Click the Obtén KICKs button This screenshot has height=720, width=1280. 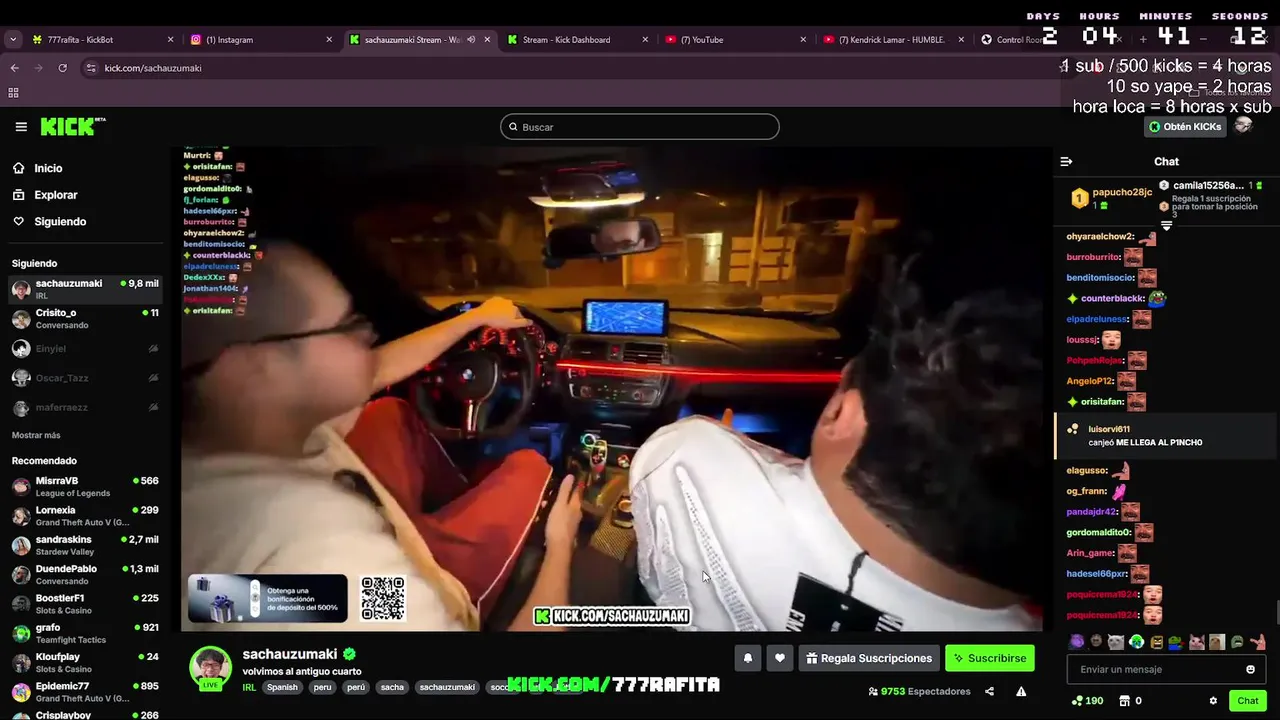click(1185, 127)
